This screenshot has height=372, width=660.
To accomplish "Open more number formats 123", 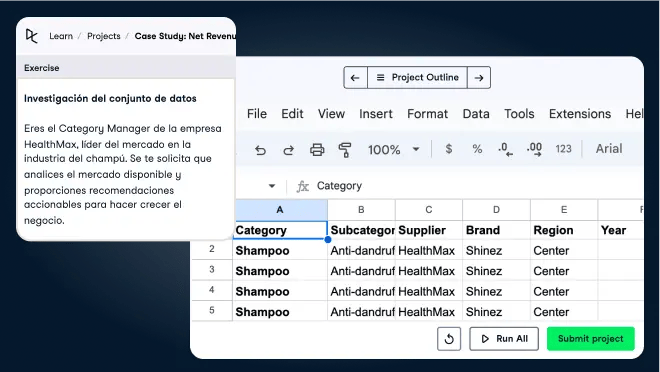I will (x=563, y=149).
